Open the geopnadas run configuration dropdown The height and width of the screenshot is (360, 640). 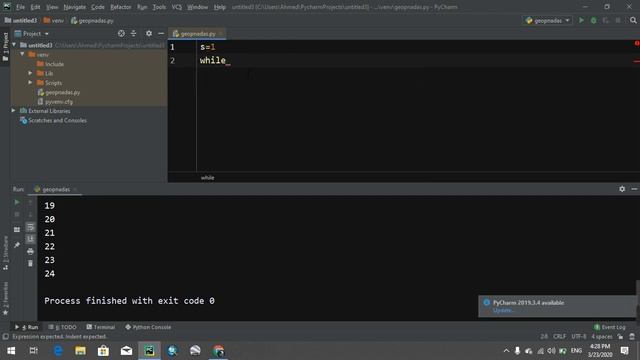[x=547, y=20]
